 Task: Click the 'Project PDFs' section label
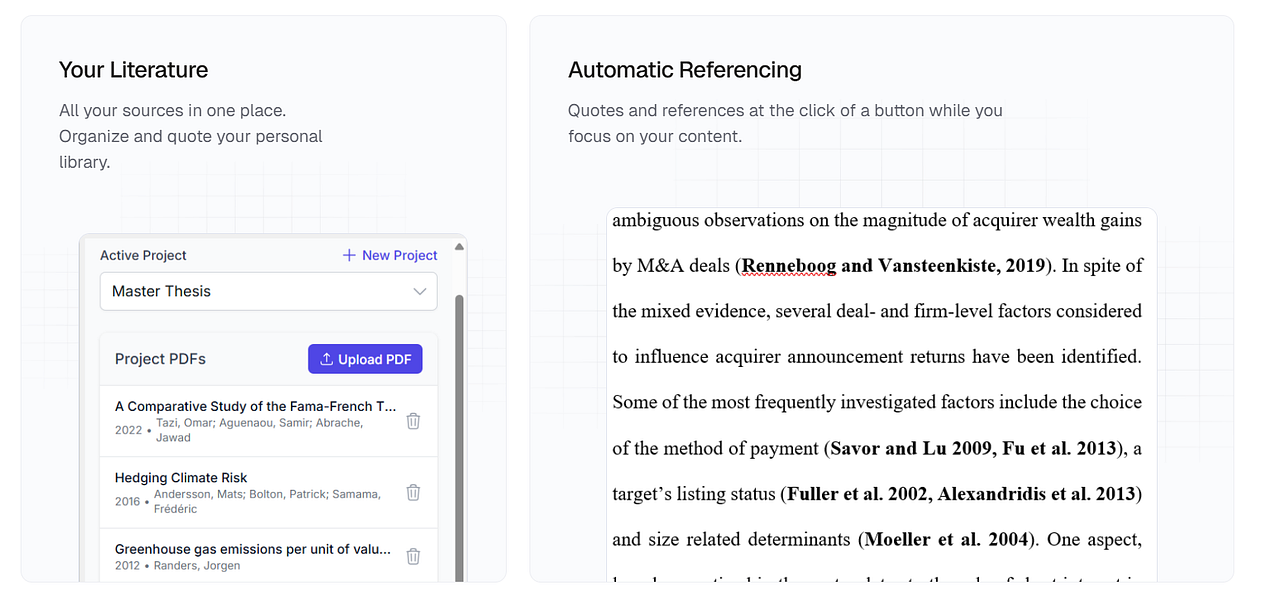[160, 359]
